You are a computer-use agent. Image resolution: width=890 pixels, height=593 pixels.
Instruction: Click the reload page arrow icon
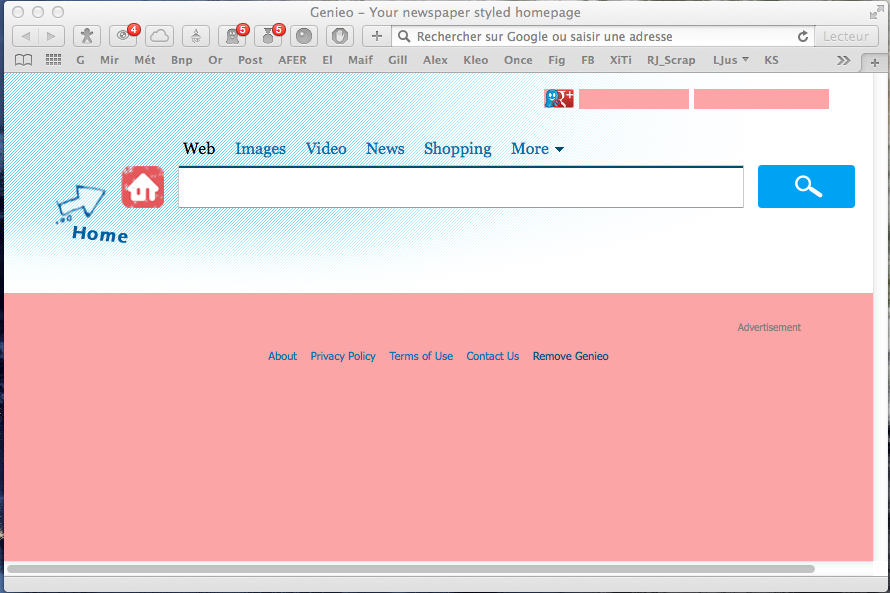click(802, 36)
